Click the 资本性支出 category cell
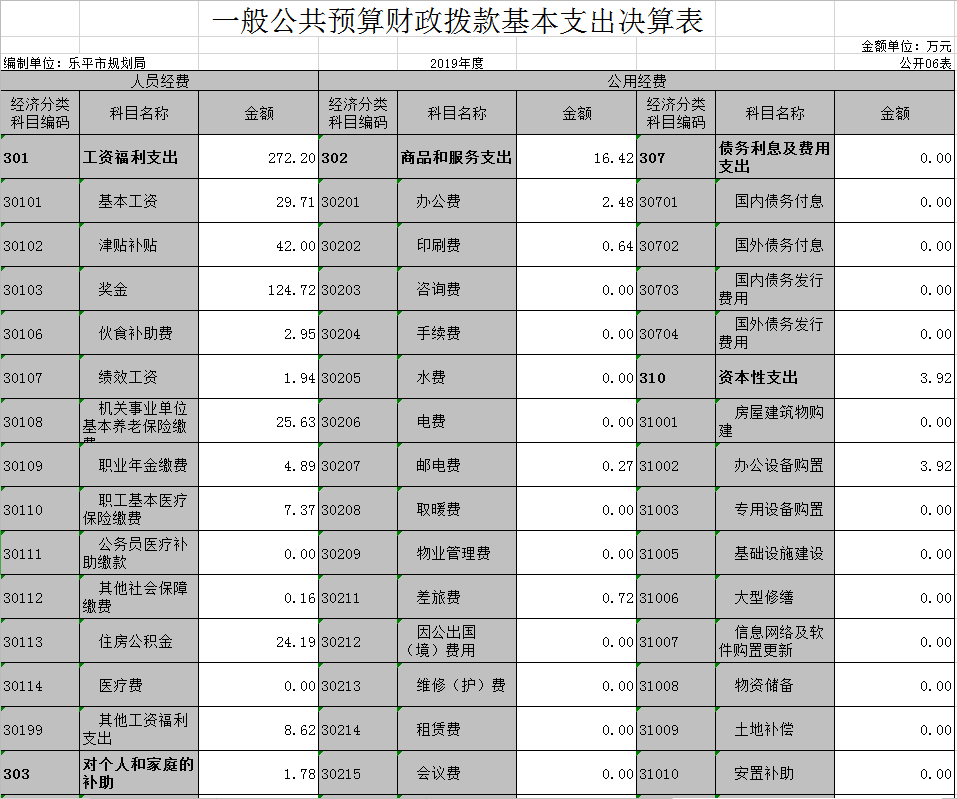Screen dimensions: 957x799 pos(774,378)
